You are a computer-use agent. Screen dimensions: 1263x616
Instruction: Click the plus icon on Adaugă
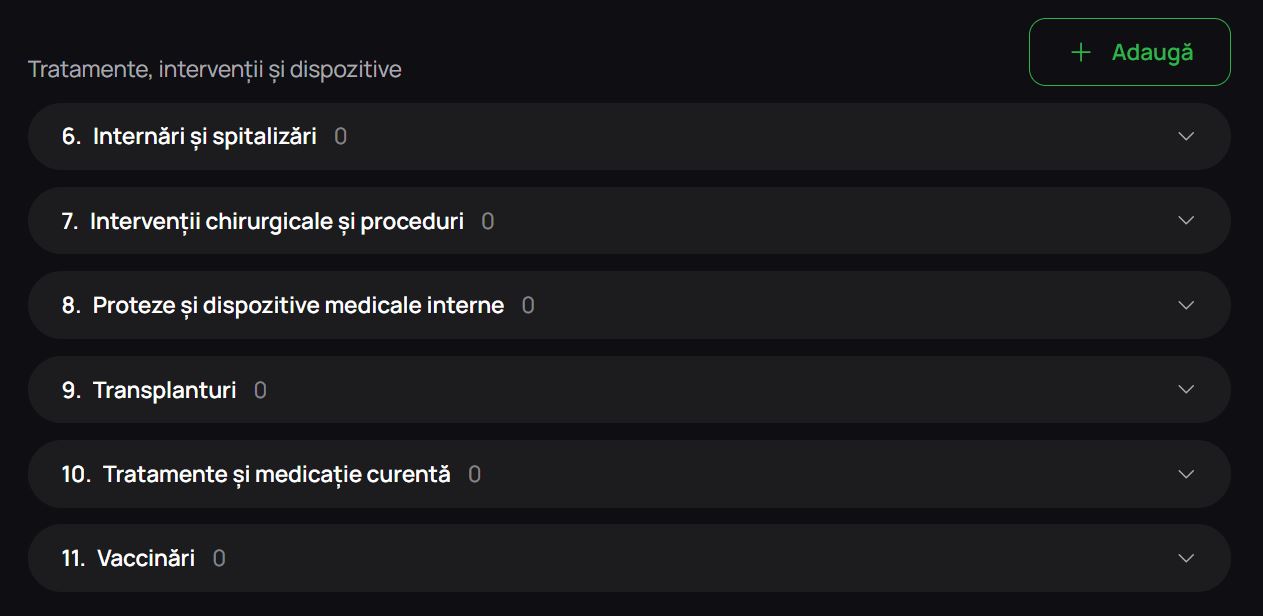coord(1080,52)
